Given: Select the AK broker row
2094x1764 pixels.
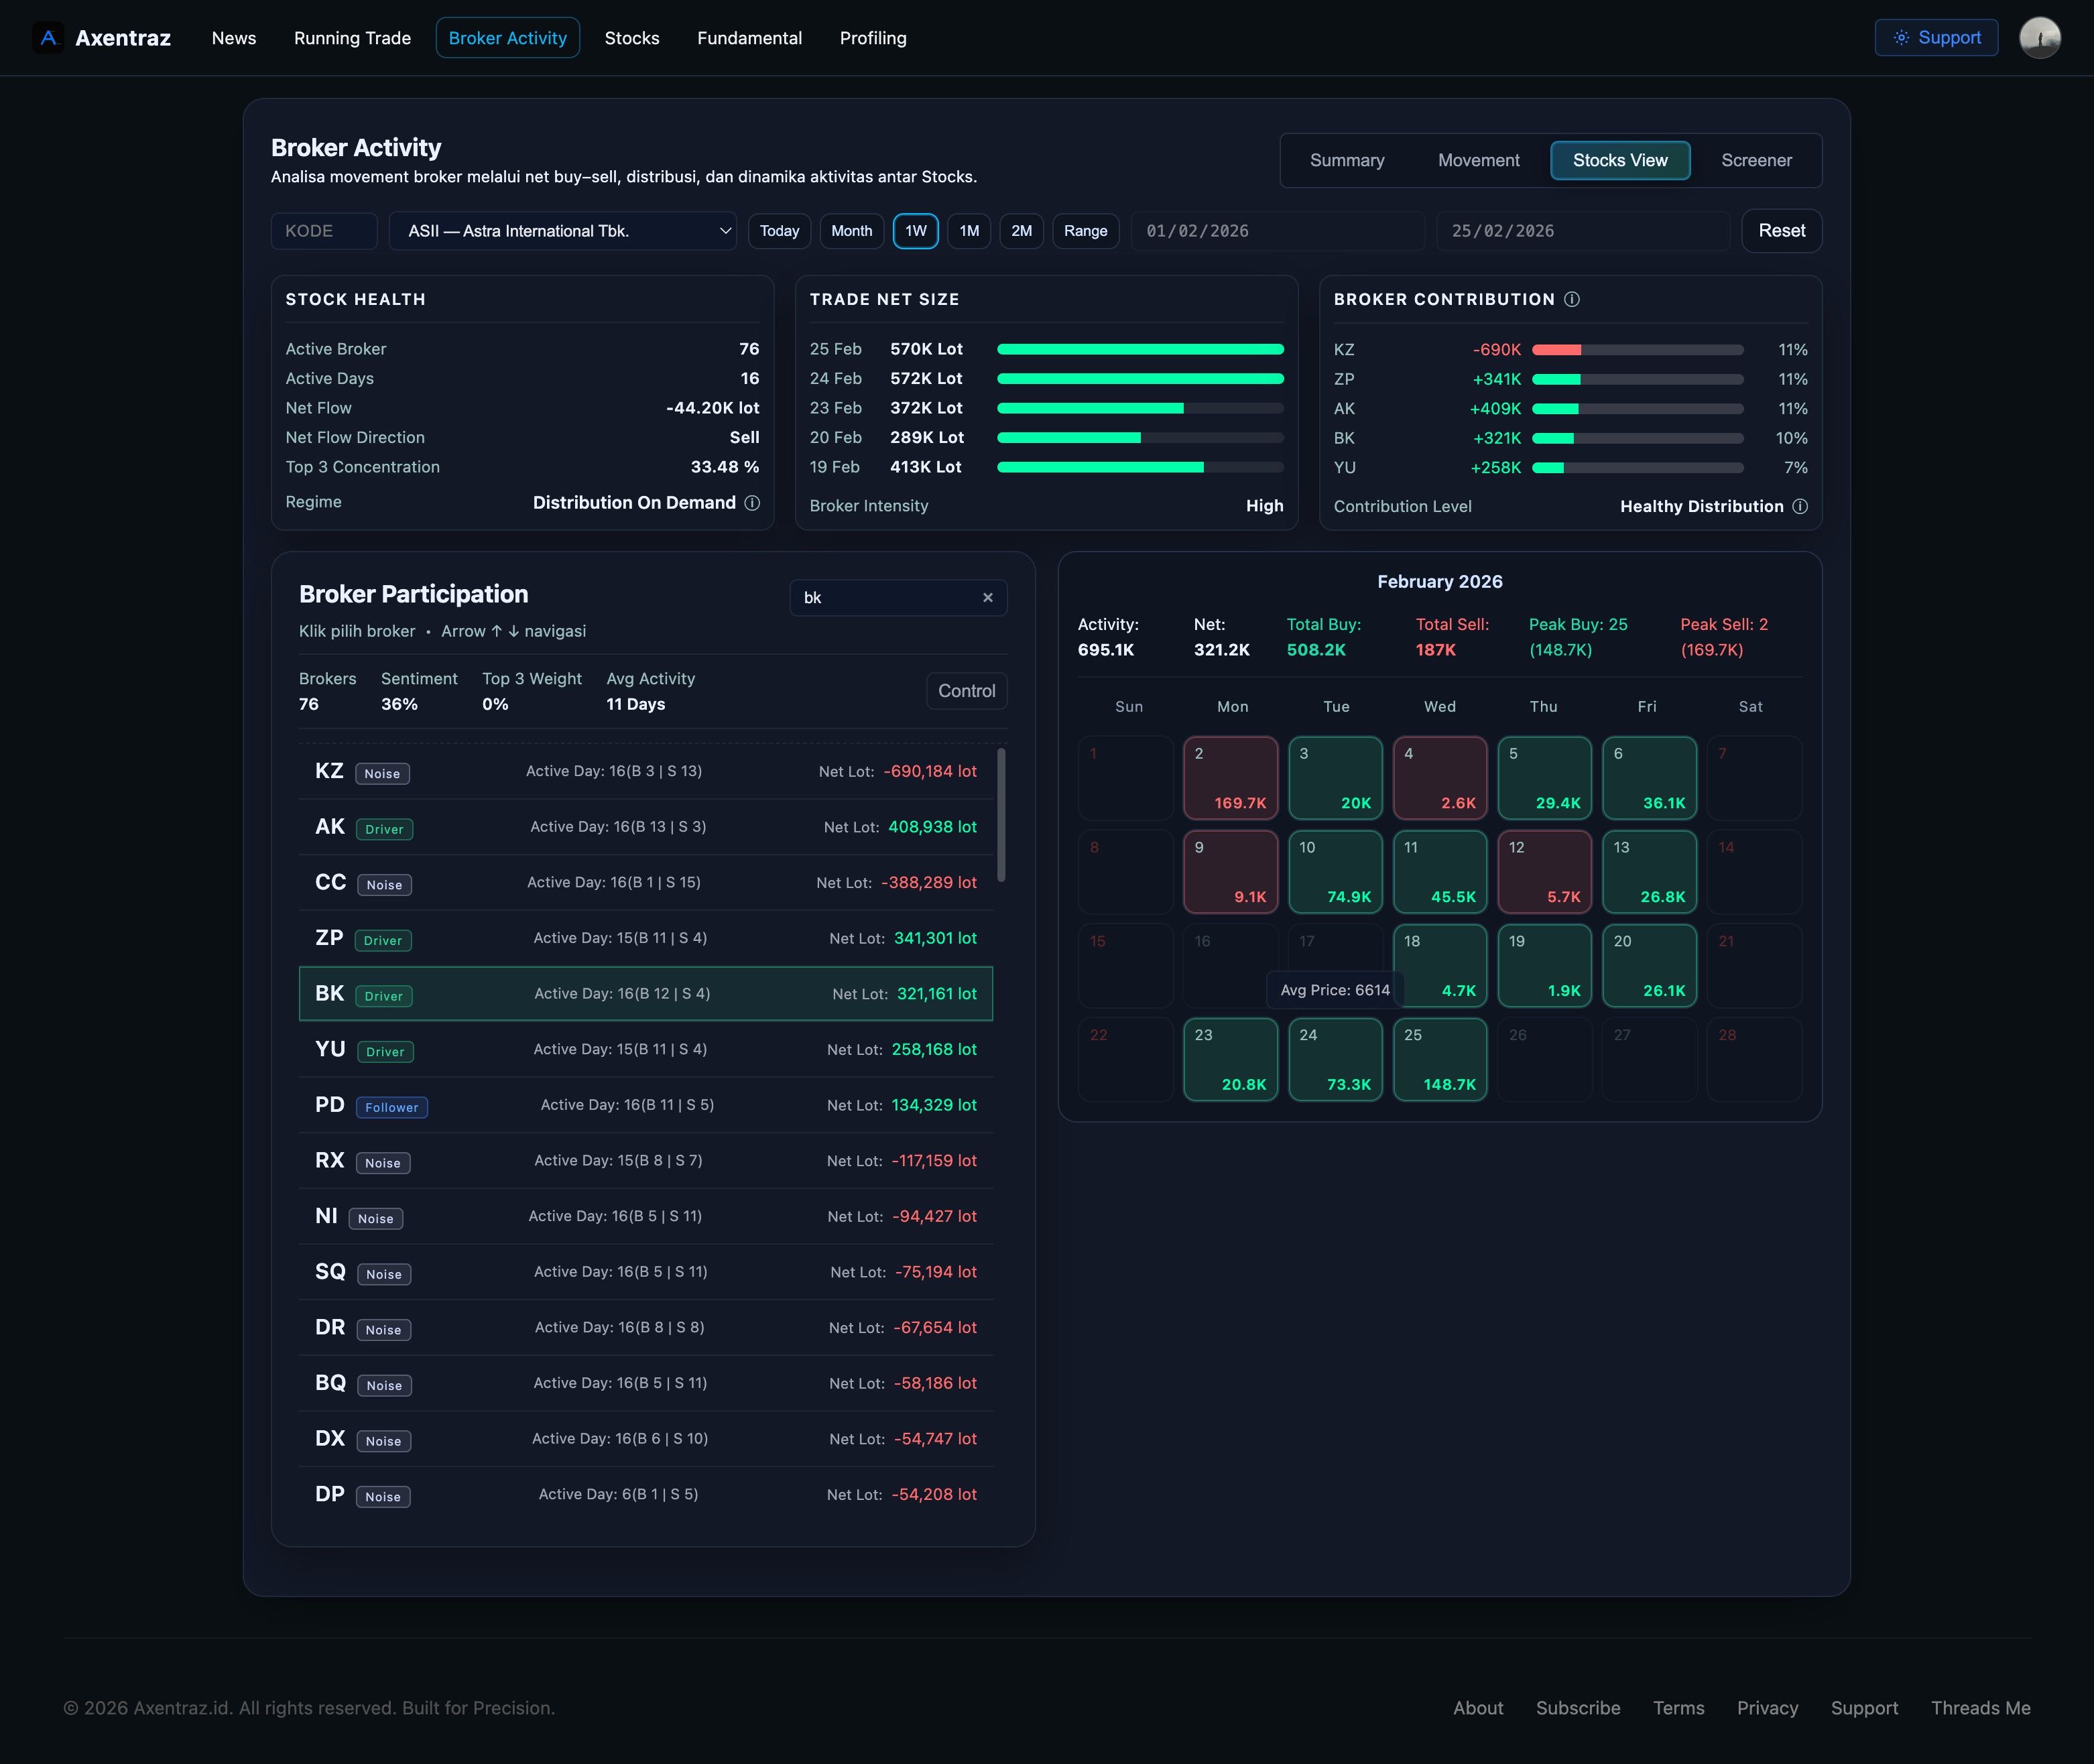Looking at the screenshot, I should click(645, 827).
